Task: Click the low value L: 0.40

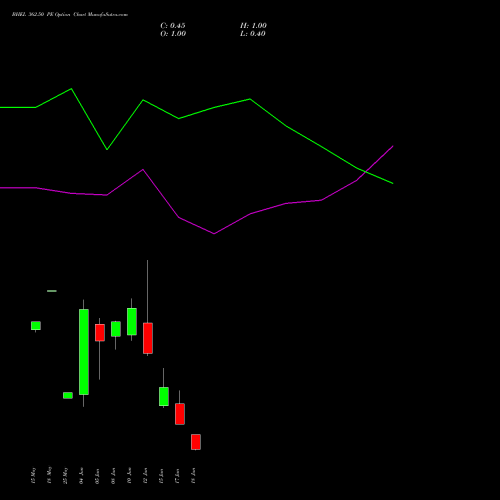Action: 253,34
